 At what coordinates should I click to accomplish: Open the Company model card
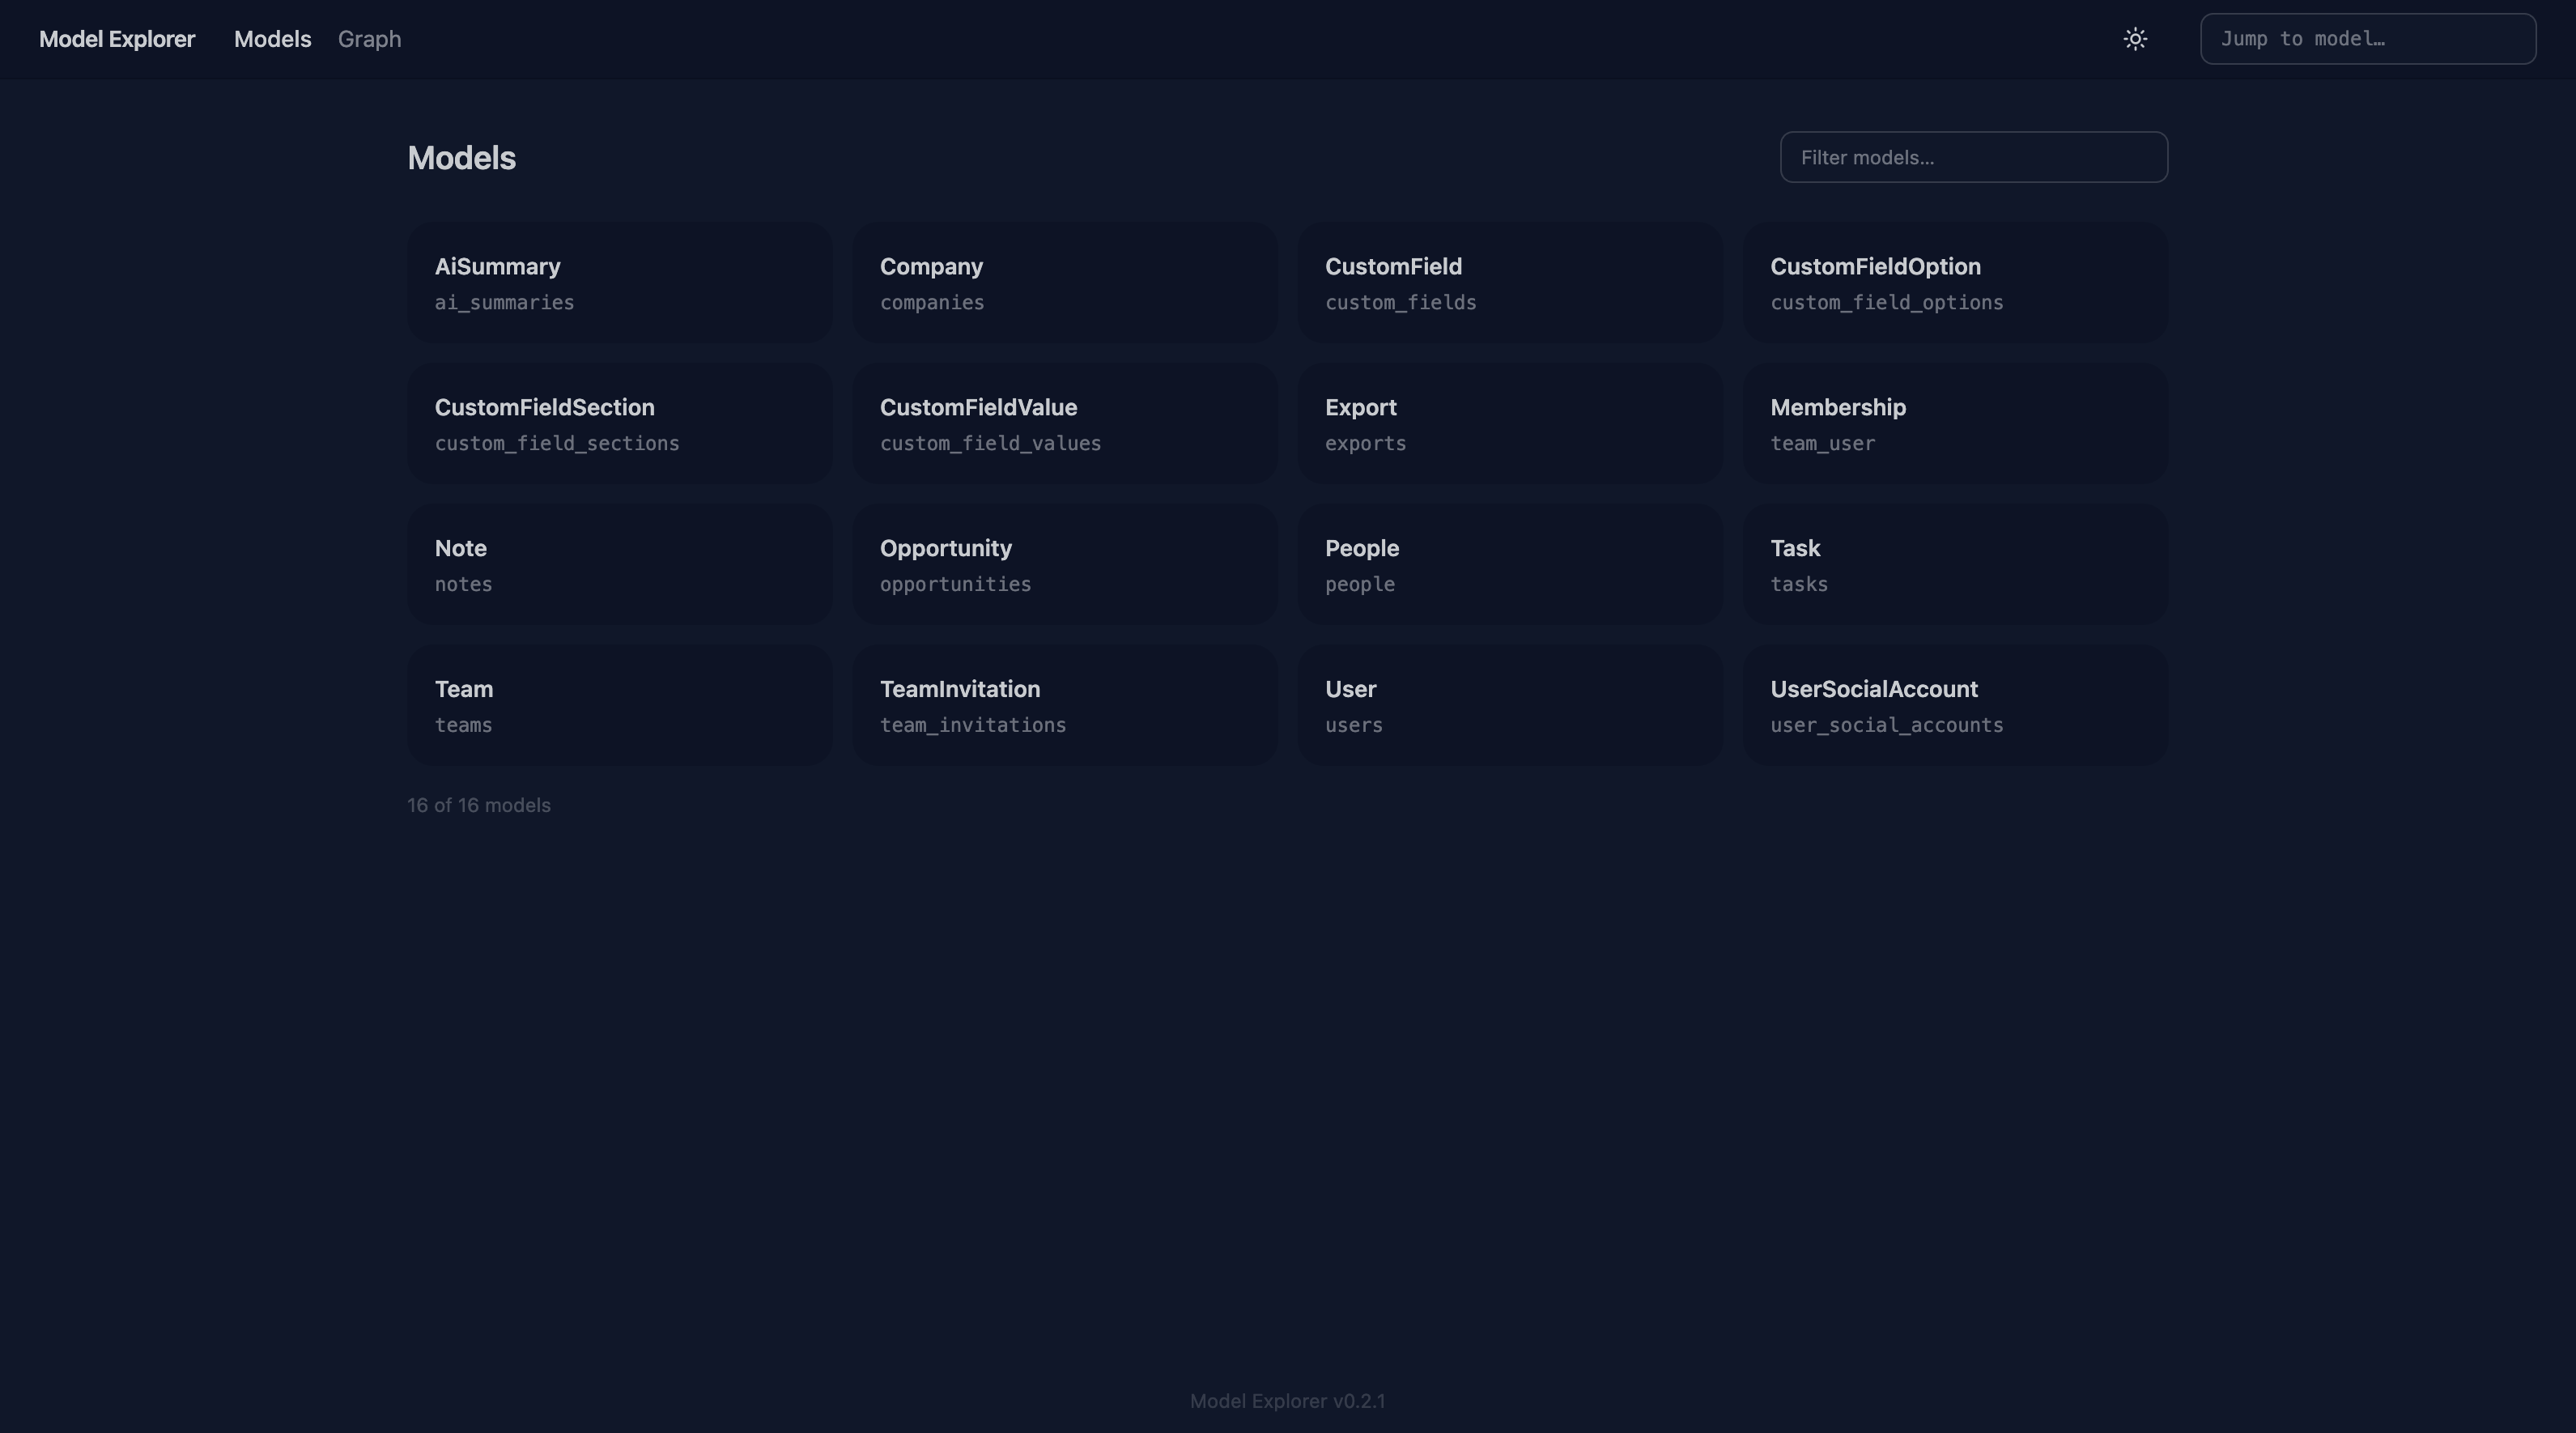[1064, 282]
